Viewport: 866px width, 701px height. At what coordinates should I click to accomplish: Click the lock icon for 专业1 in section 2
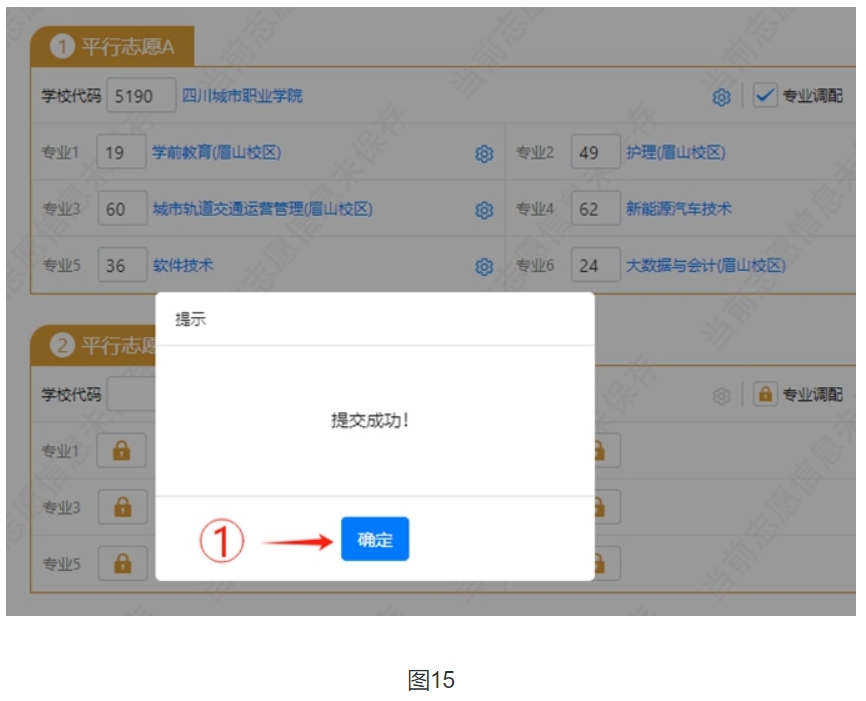[x=122, y=451]
